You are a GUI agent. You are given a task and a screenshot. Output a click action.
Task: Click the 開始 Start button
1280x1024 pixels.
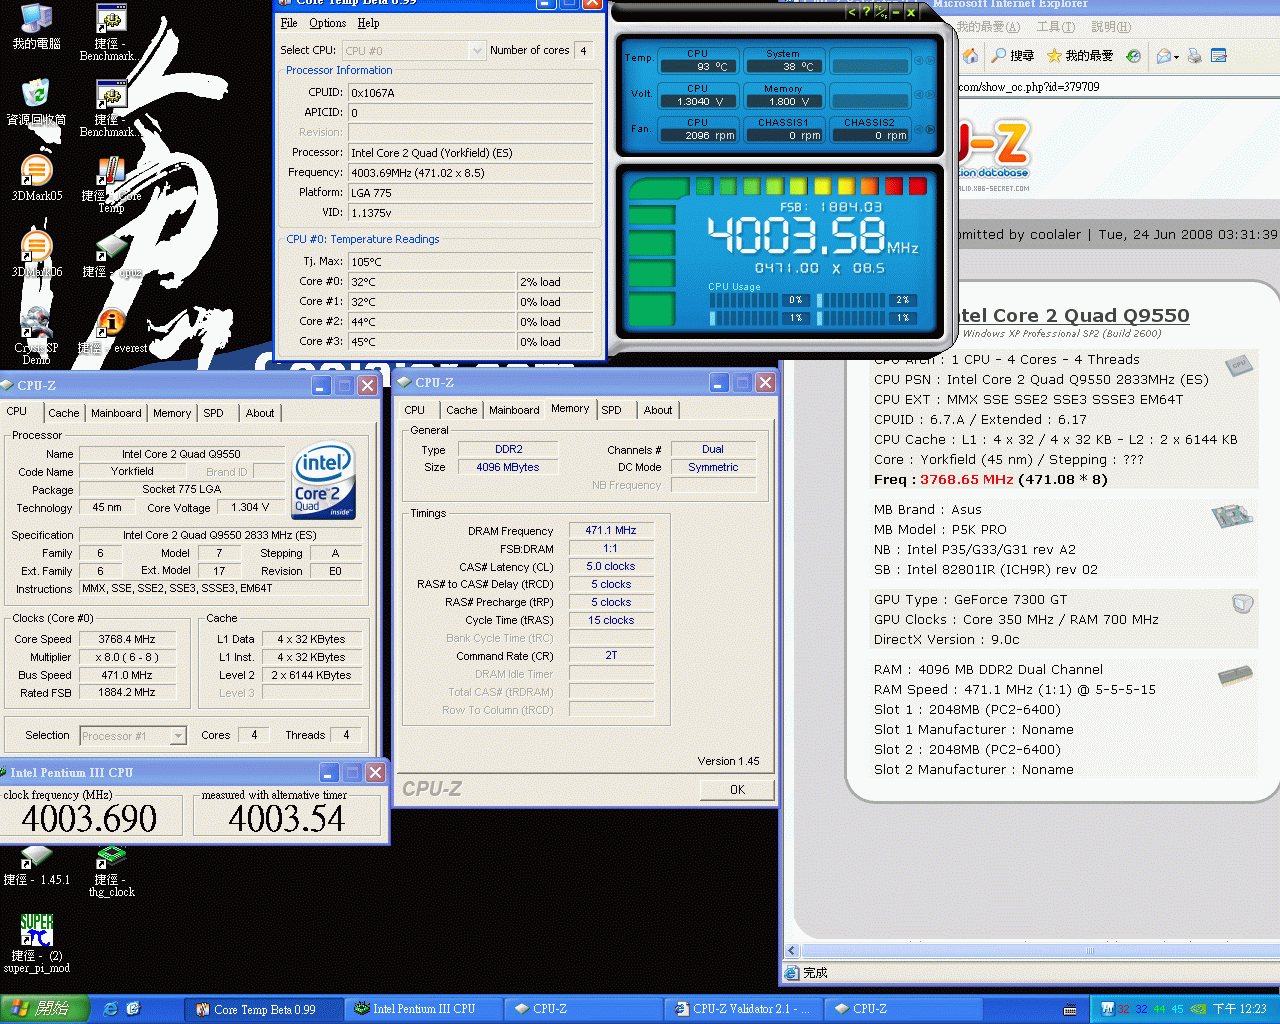click(45, 1009)
